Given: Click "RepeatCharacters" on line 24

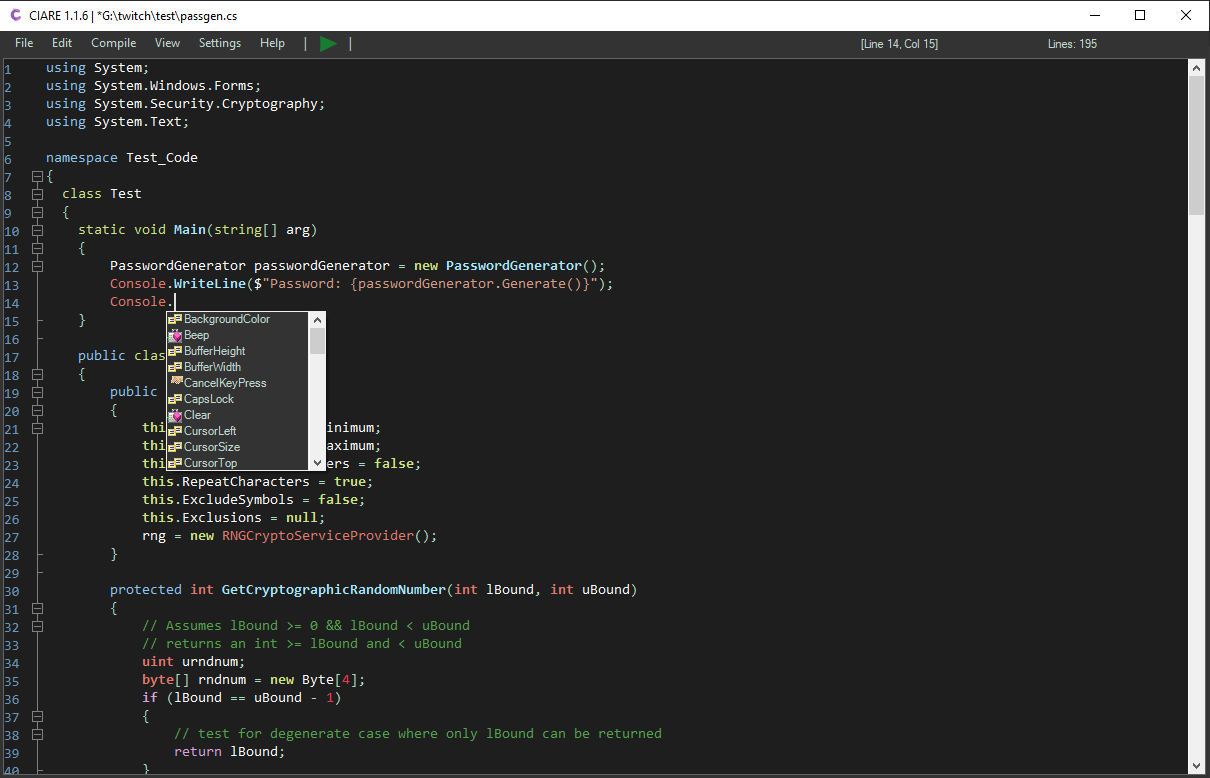Looking at the screenshot, I should tap(246, 482).
